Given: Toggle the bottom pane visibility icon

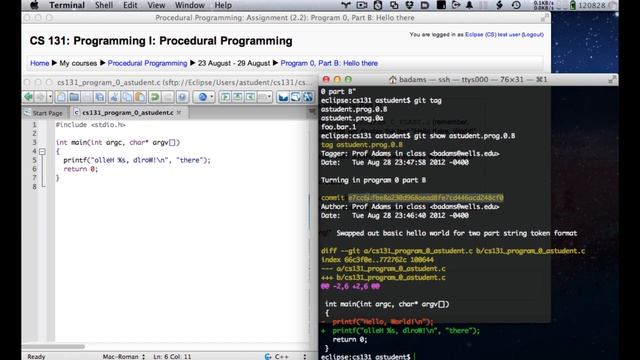Looking at the screenshot, I should pyautogui.click(x=238, y=97).
